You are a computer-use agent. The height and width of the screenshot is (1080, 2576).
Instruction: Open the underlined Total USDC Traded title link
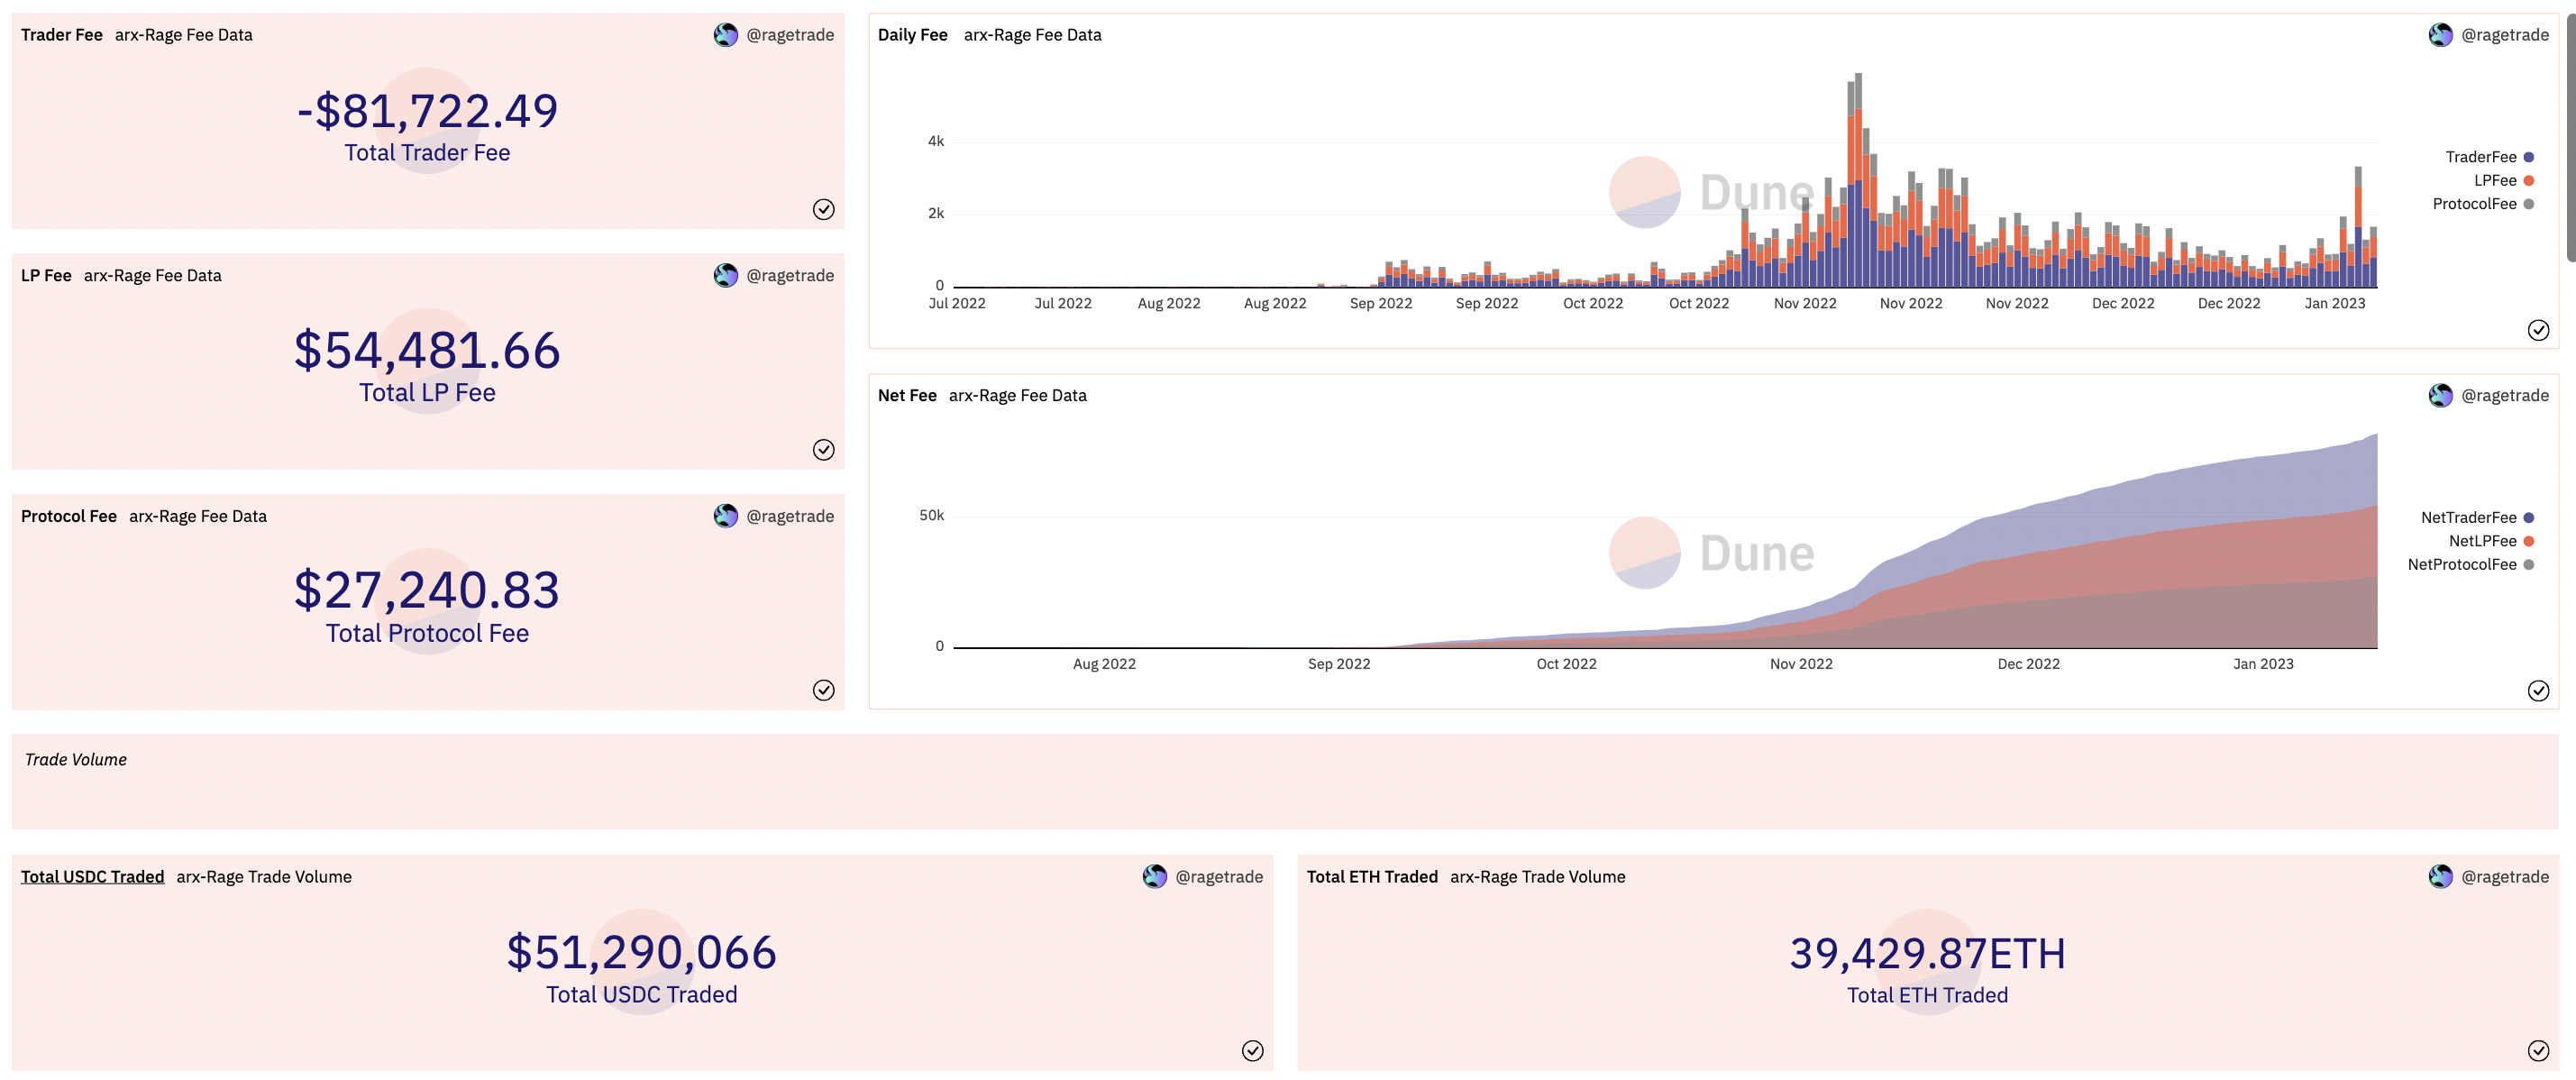93,877
